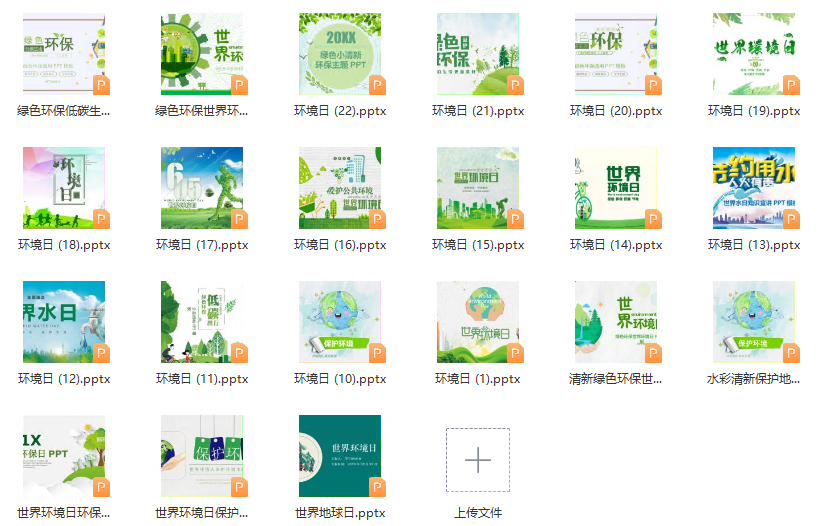The width and height of the screenshot is (817, 526).
Task: Select the 环境日 (11).pptx thumbnail
Action: click(x=202, y=322)
